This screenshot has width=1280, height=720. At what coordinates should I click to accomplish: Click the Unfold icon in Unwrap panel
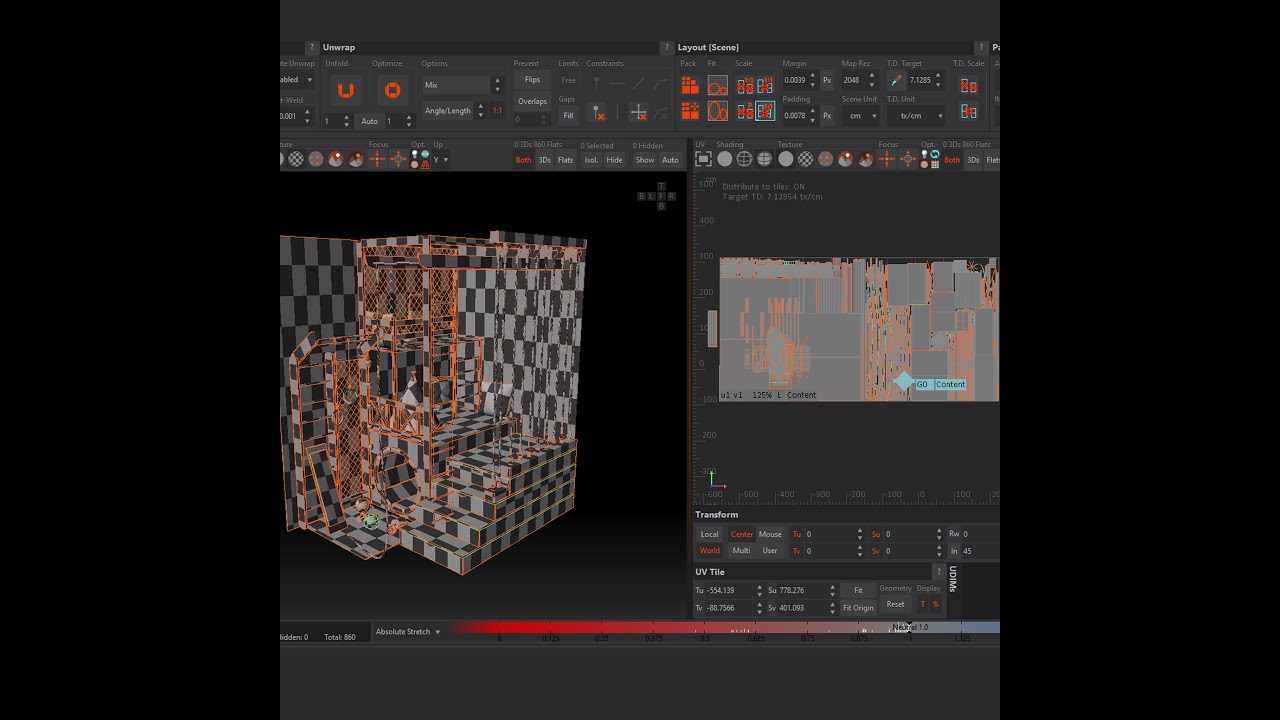click(345, 90)
